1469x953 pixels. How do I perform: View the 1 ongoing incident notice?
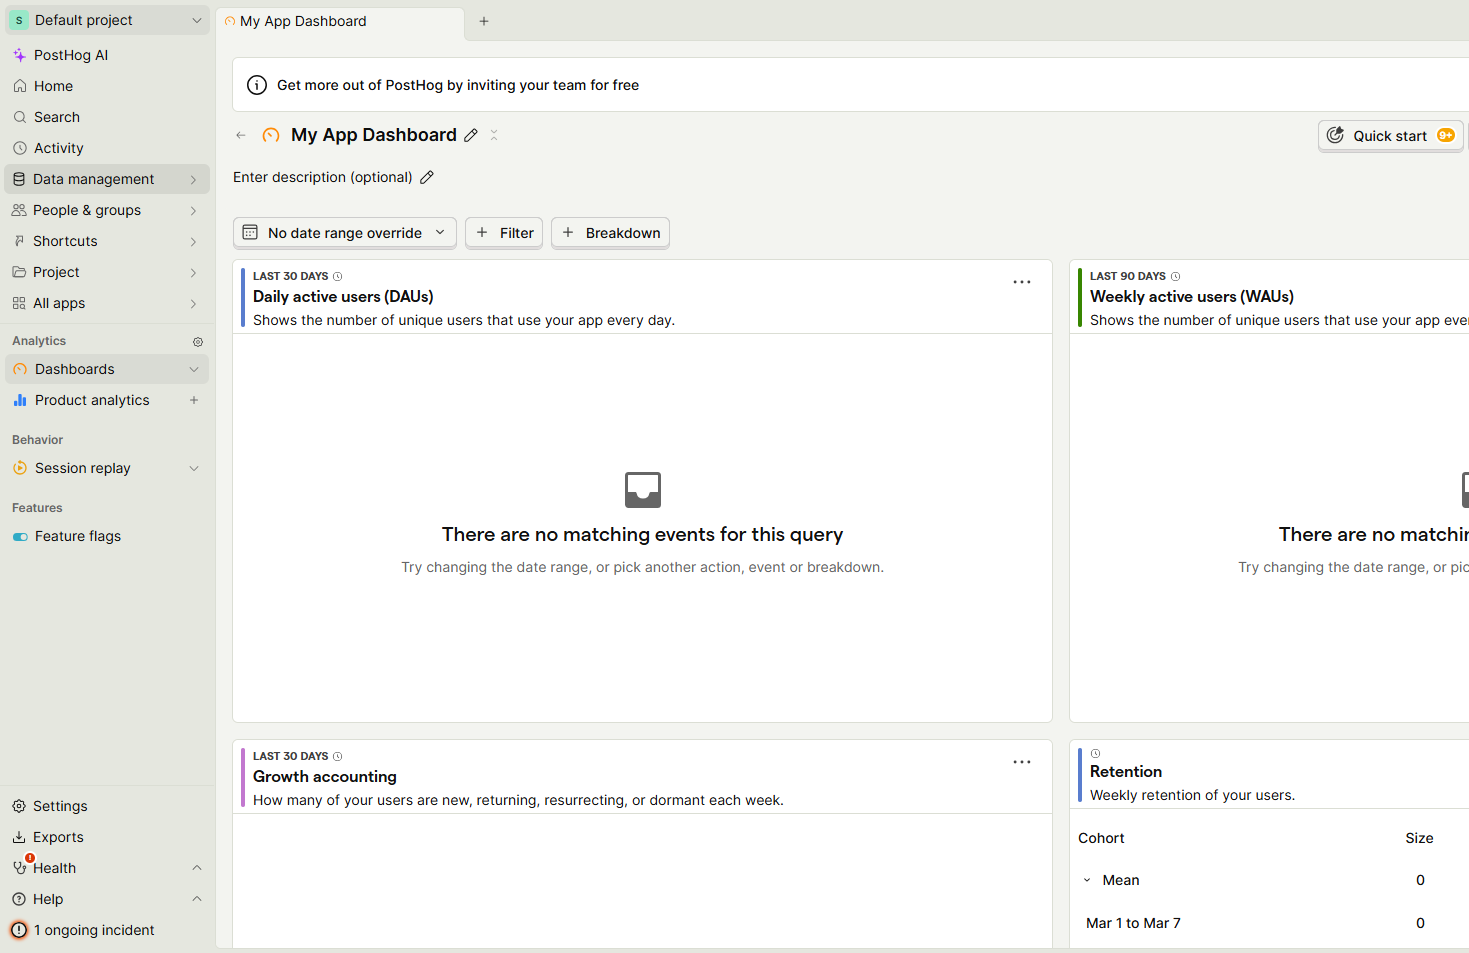tap(93, 930)
